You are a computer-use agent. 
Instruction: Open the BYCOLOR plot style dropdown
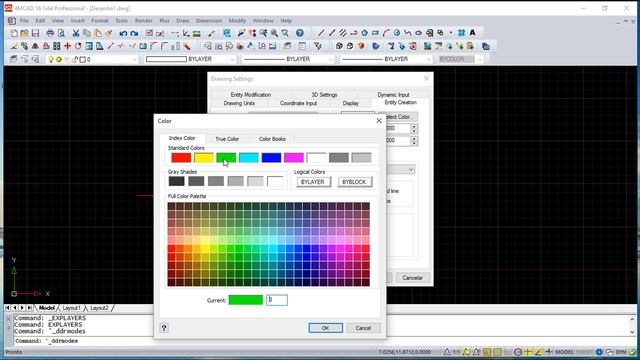click(x=480, y=60)
